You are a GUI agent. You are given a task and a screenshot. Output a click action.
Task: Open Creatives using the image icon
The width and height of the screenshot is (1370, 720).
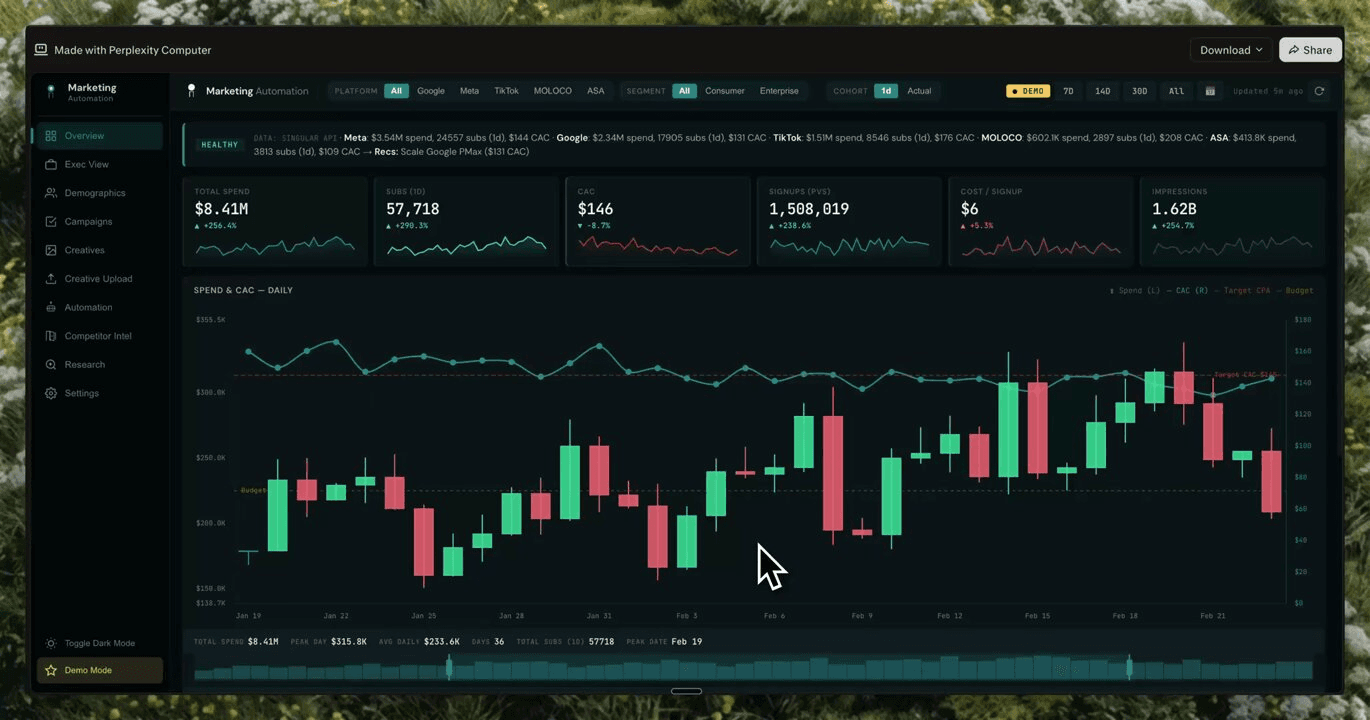[x=51, y=250]
